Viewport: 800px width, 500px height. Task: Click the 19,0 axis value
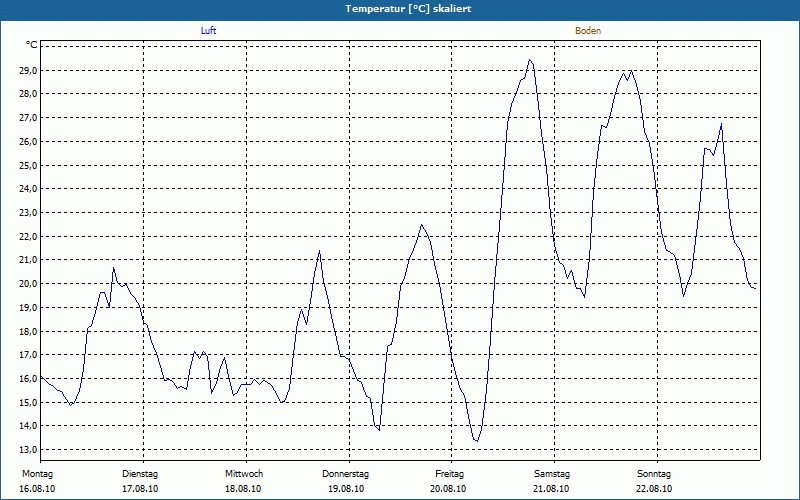(x=28, y=308)
